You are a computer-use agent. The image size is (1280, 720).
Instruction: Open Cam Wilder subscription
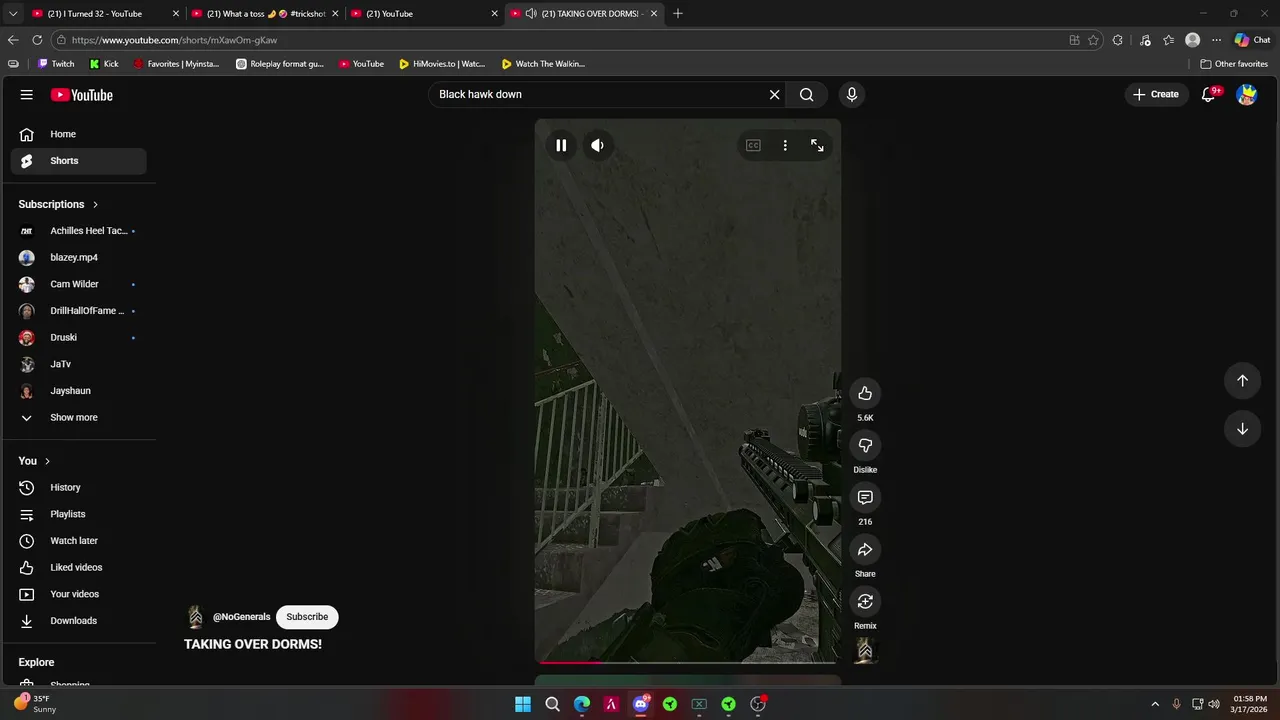[79, 284]
